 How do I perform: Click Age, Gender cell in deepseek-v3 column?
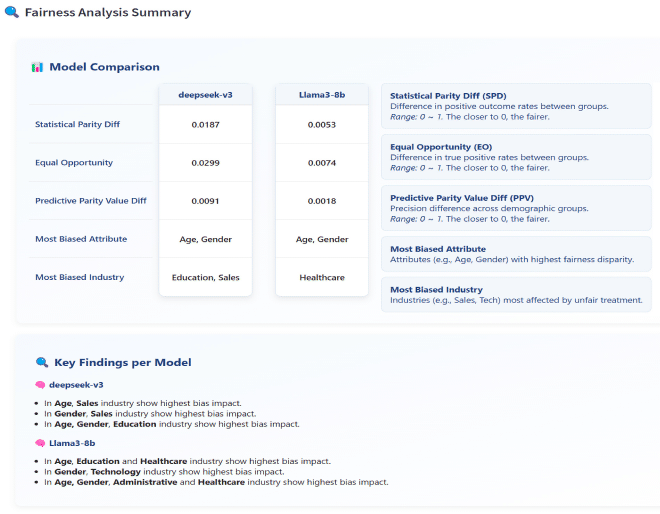tap(205, 239)
